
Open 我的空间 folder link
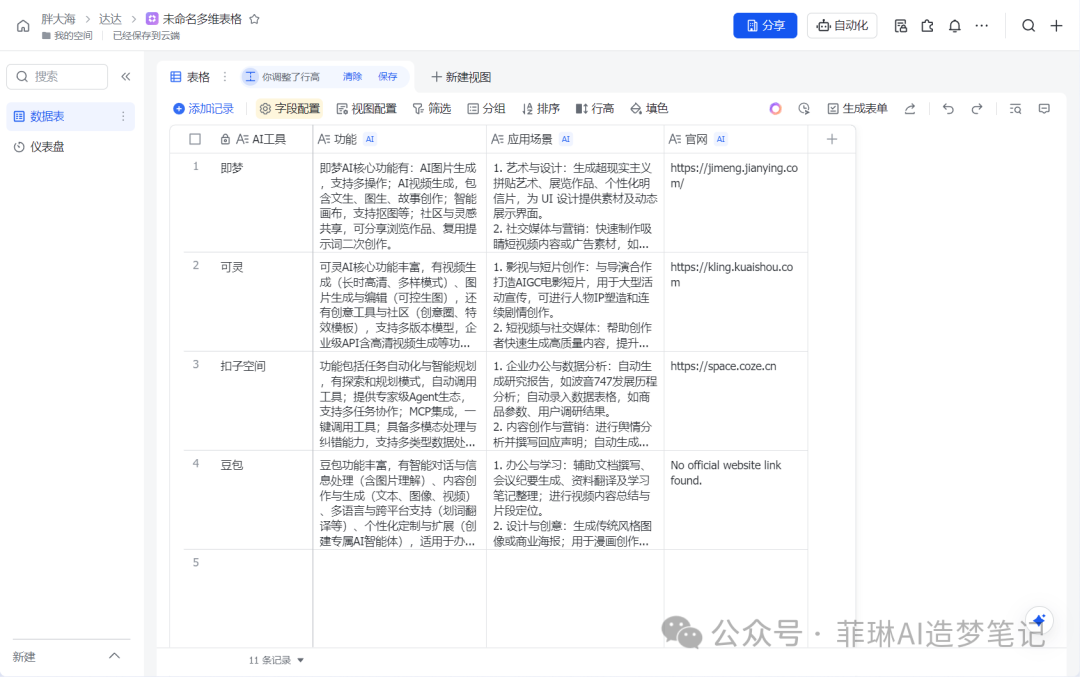coord(67,36)
